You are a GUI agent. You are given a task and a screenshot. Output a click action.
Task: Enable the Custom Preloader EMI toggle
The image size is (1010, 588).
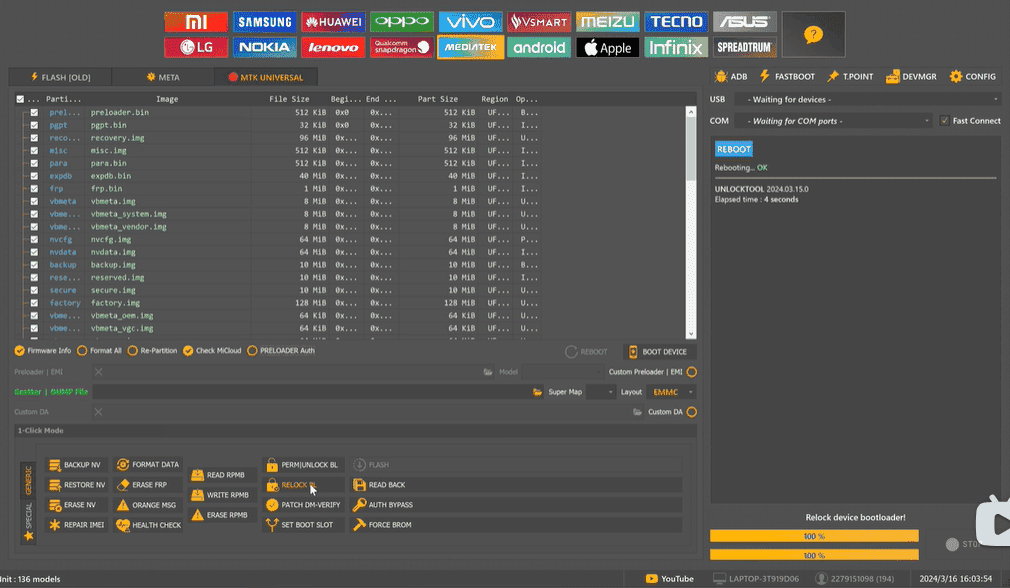691,372
